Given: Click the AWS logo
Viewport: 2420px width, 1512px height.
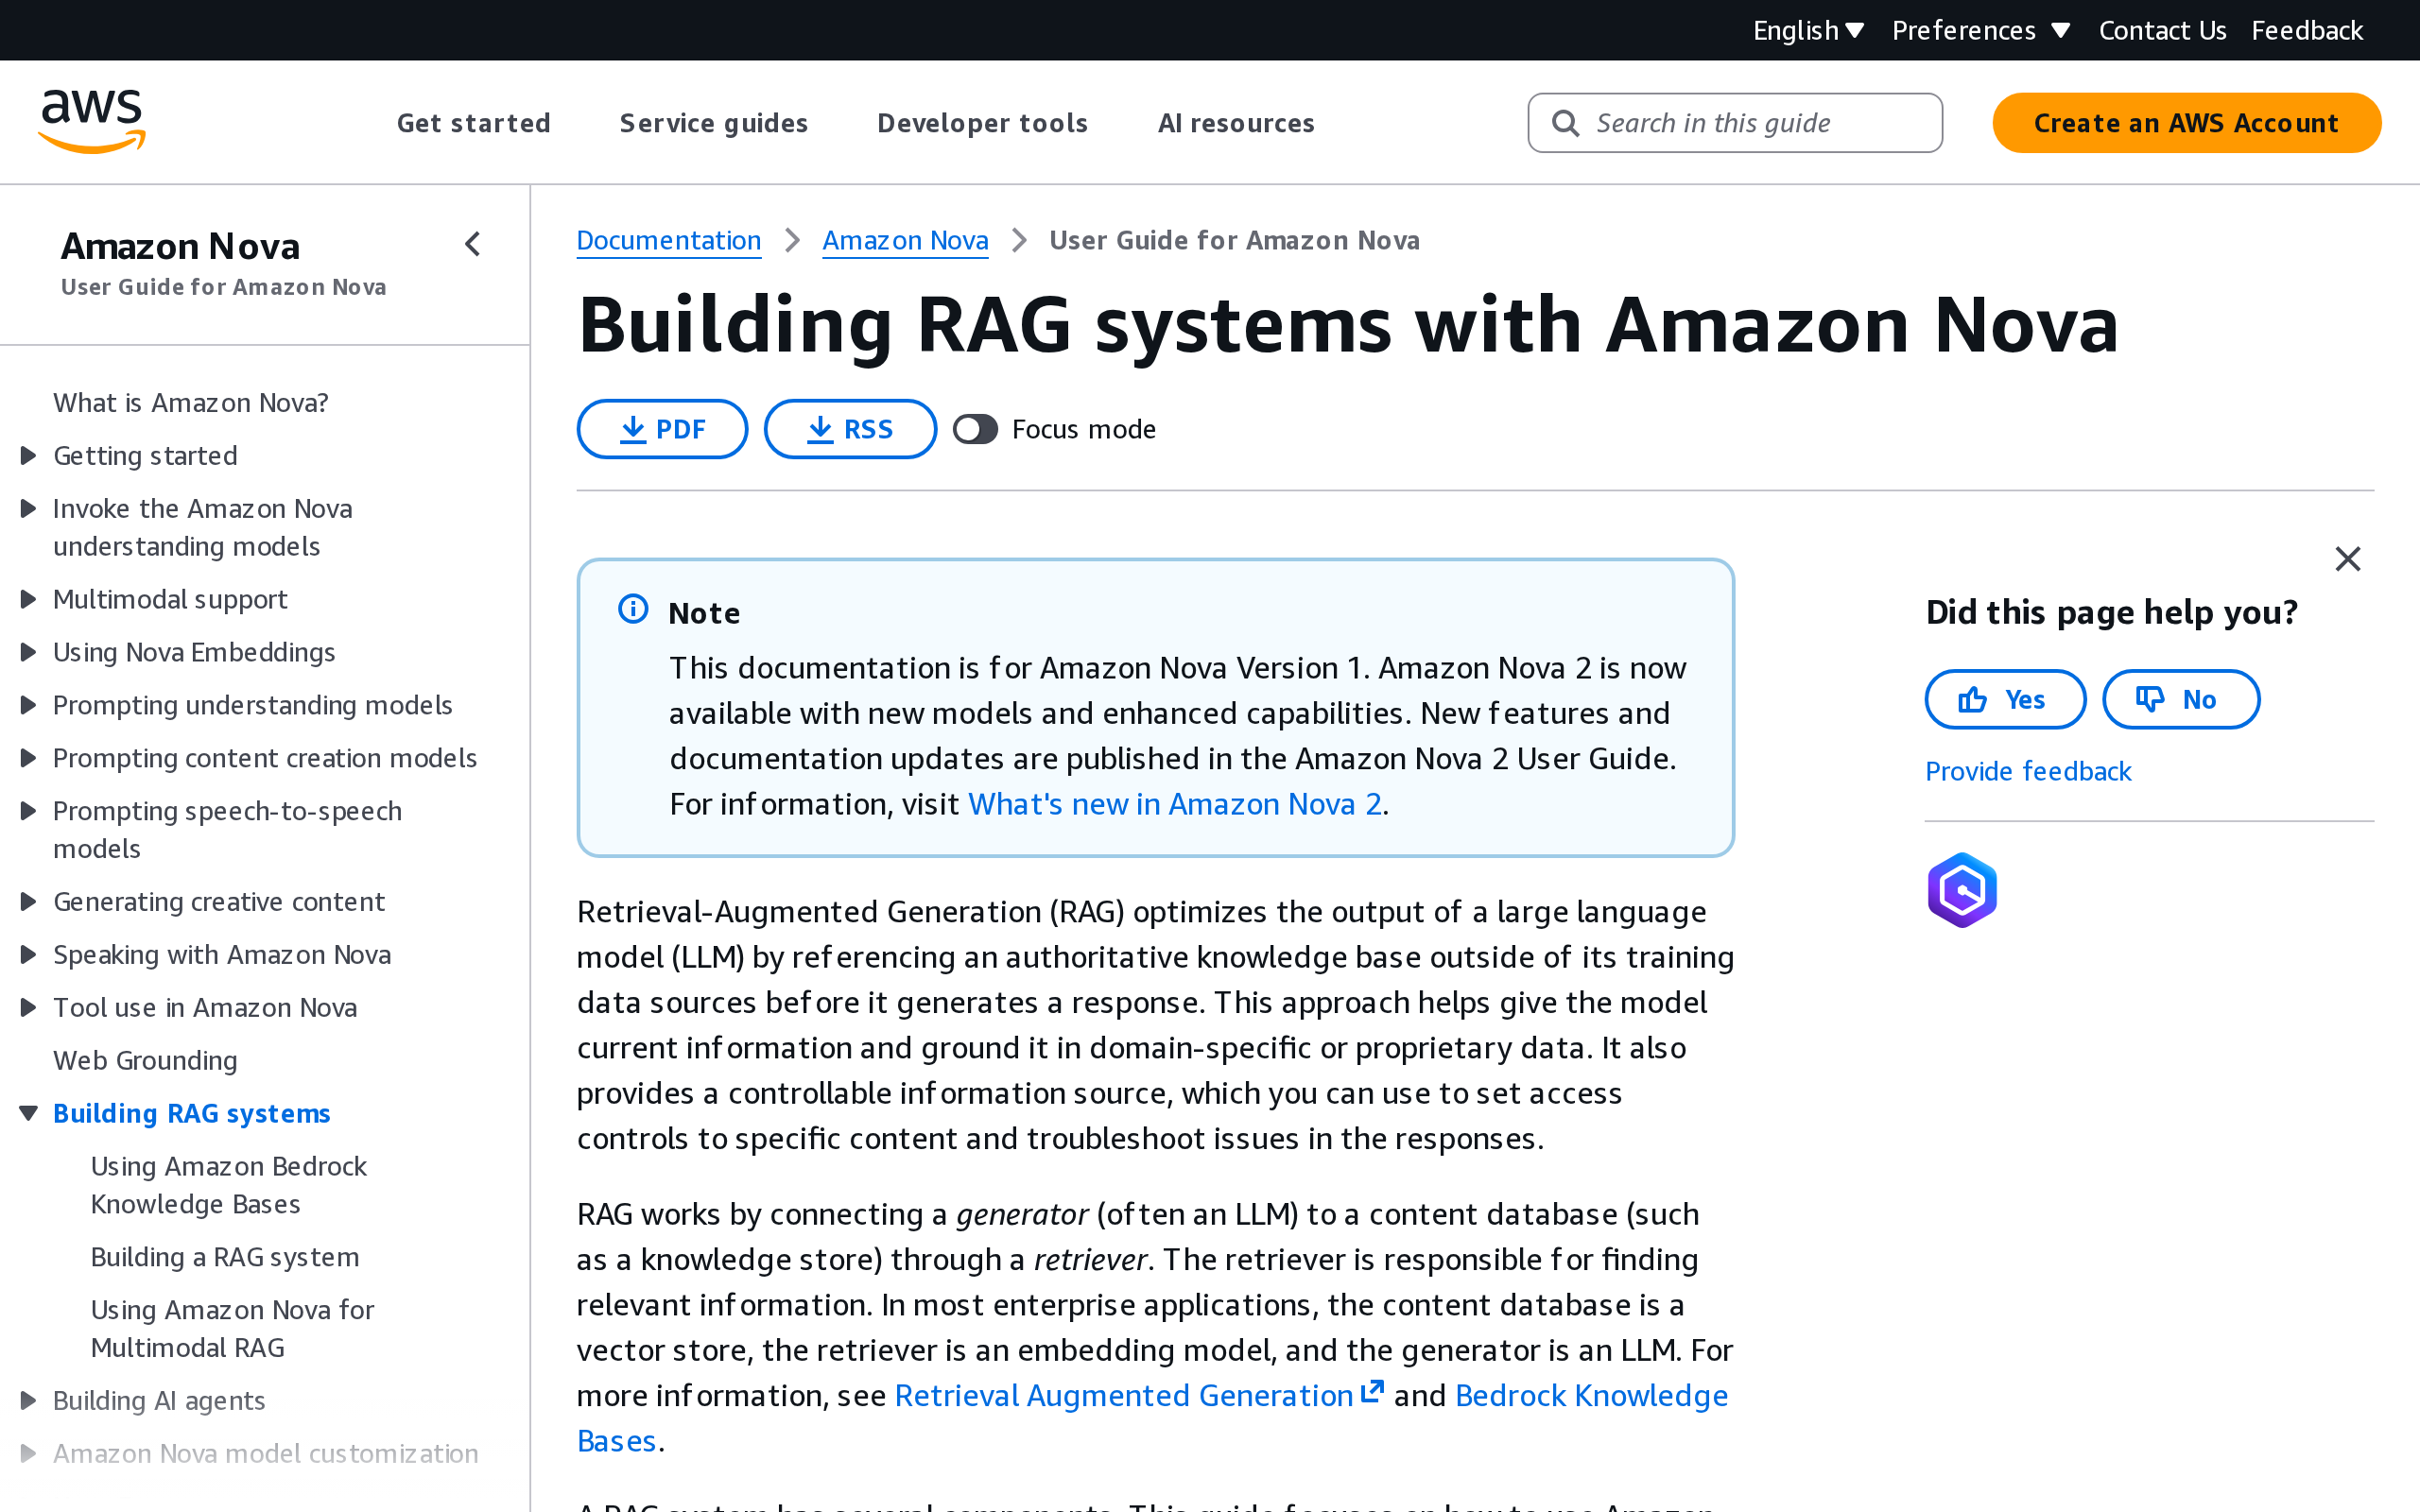Looking at the screenshot, I should 92,122.
